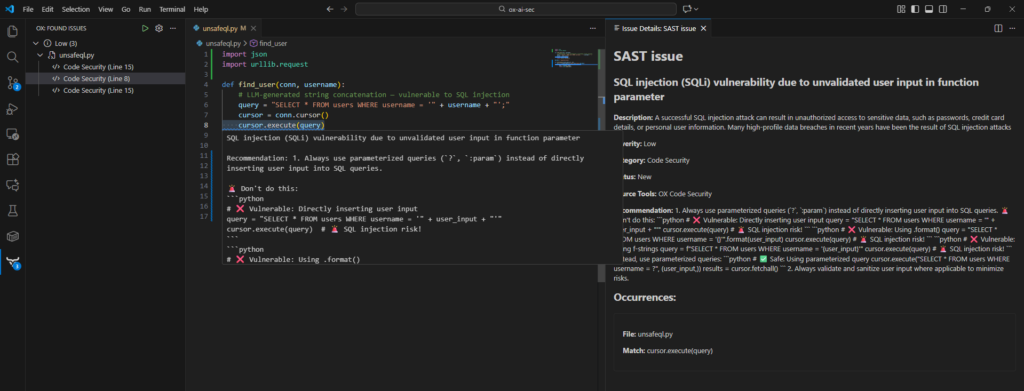This screenshot has width=1024, height=391.
Task: Open the Edit menu
Action: pyautogui.click(x=47, y=9)
